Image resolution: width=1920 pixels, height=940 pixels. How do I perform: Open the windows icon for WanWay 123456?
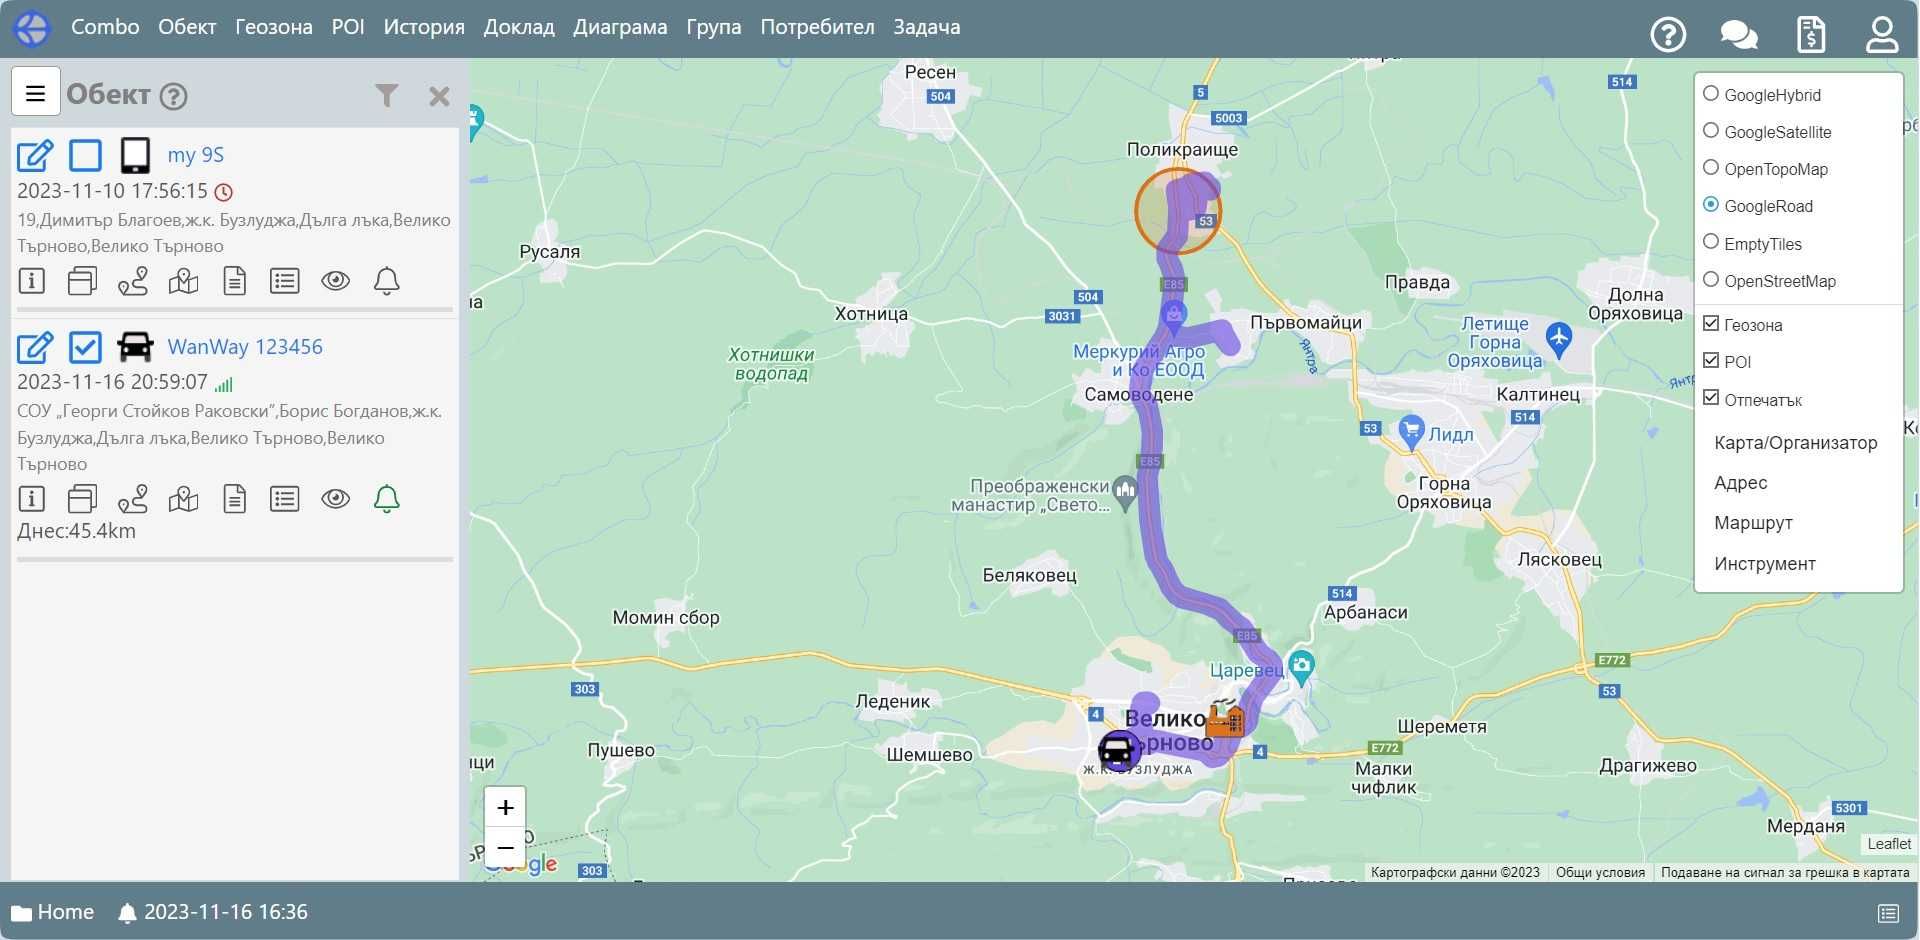82,498
